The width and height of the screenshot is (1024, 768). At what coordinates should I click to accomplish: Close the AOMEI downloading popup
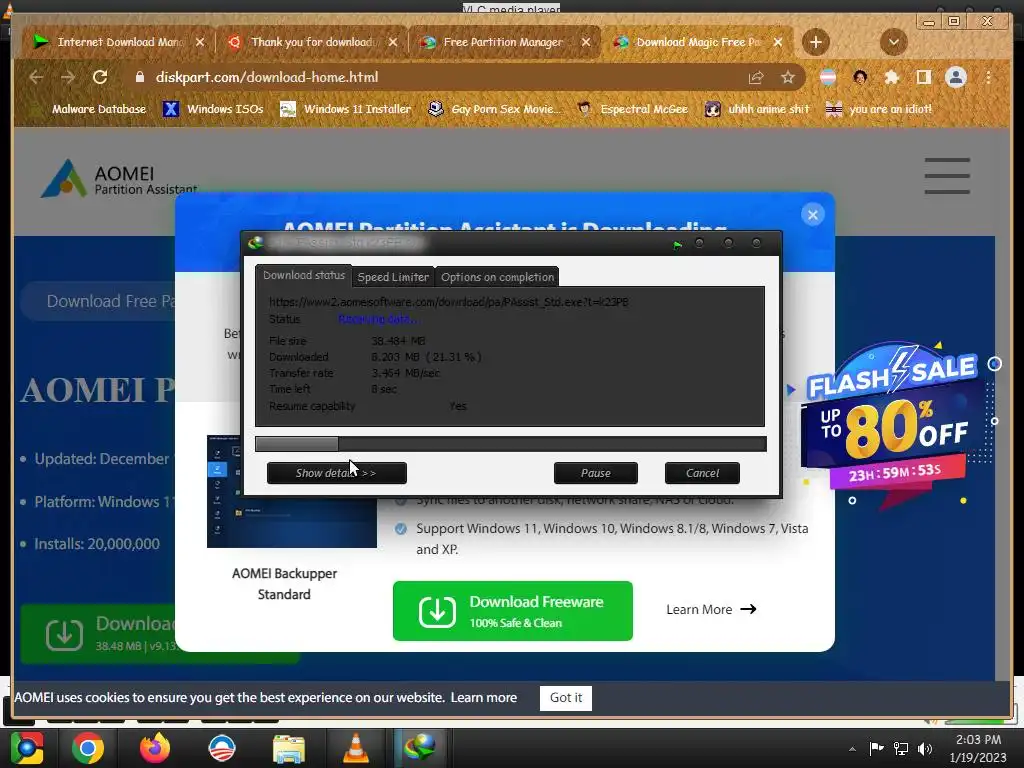click(x=812, y=215)
